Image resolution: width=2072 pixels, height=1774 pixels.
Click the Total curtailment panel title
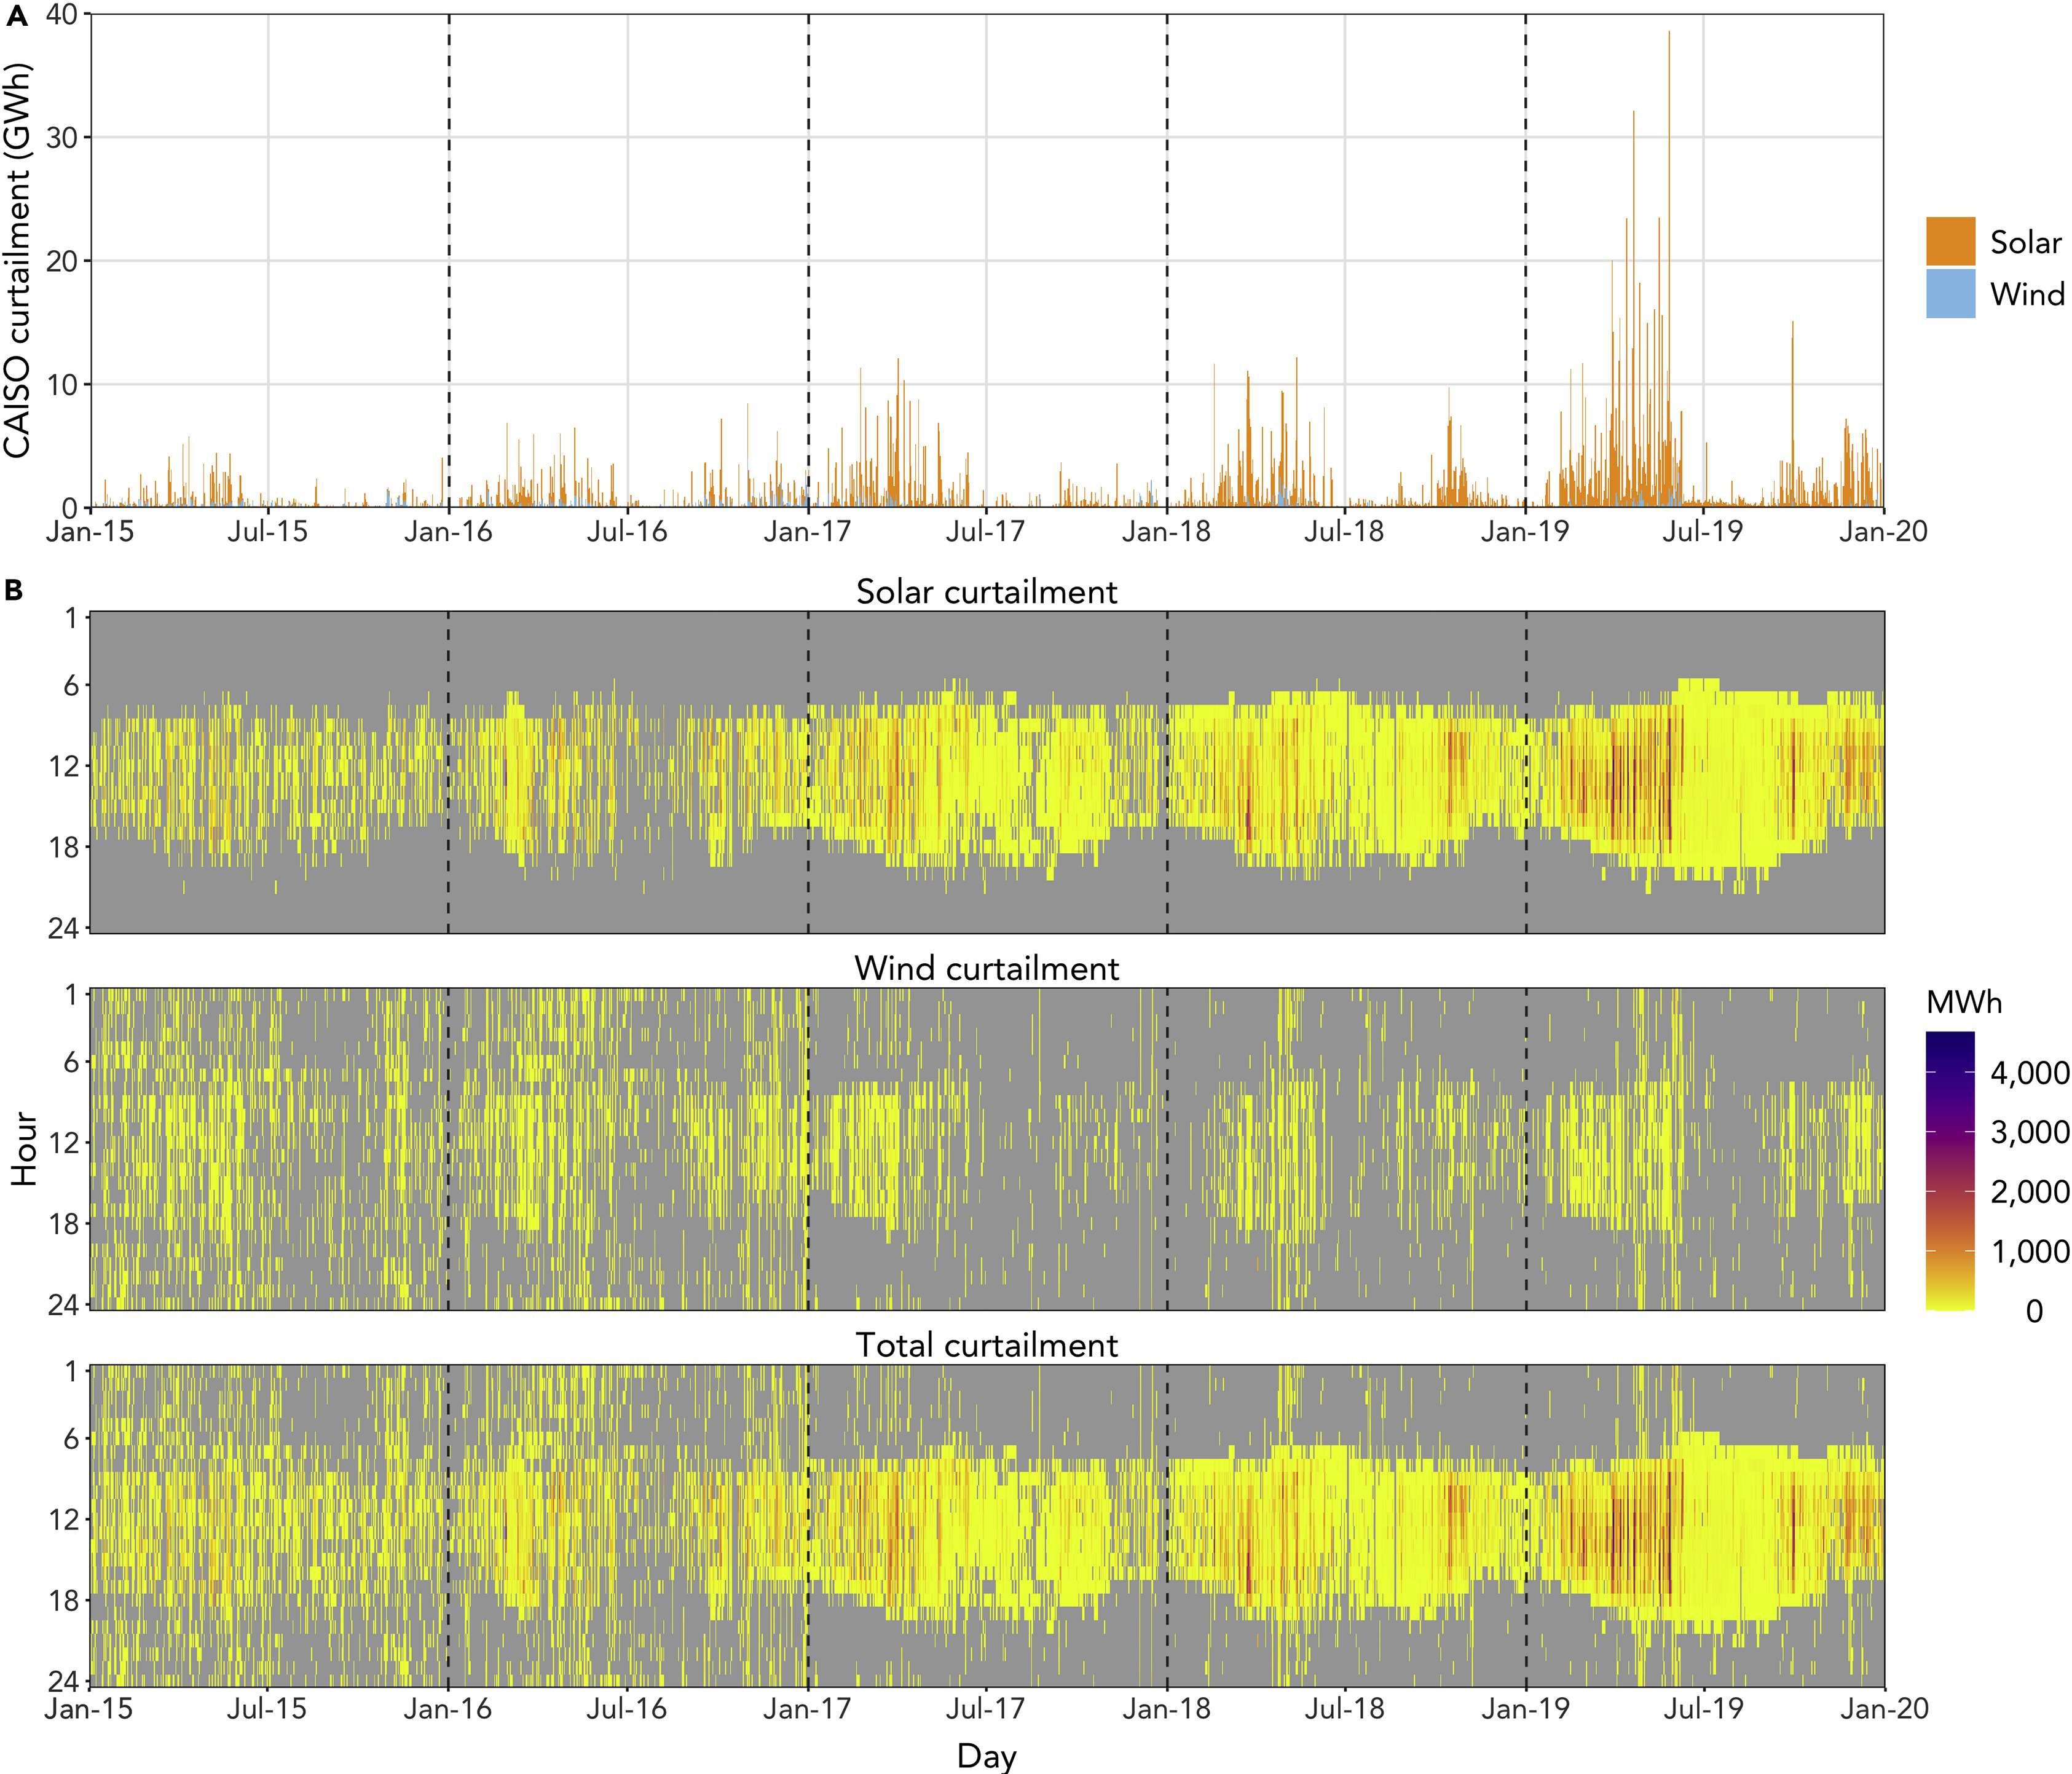pos(986,1345)
